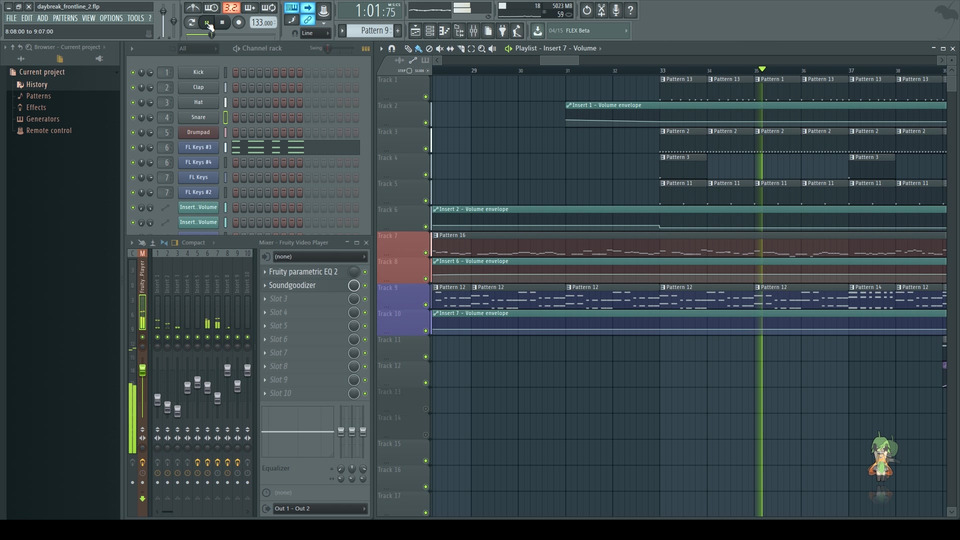Screen dimensions: 960x540
Task: Click the playlist horizontal scrollbar thumb
Action: 559,60
